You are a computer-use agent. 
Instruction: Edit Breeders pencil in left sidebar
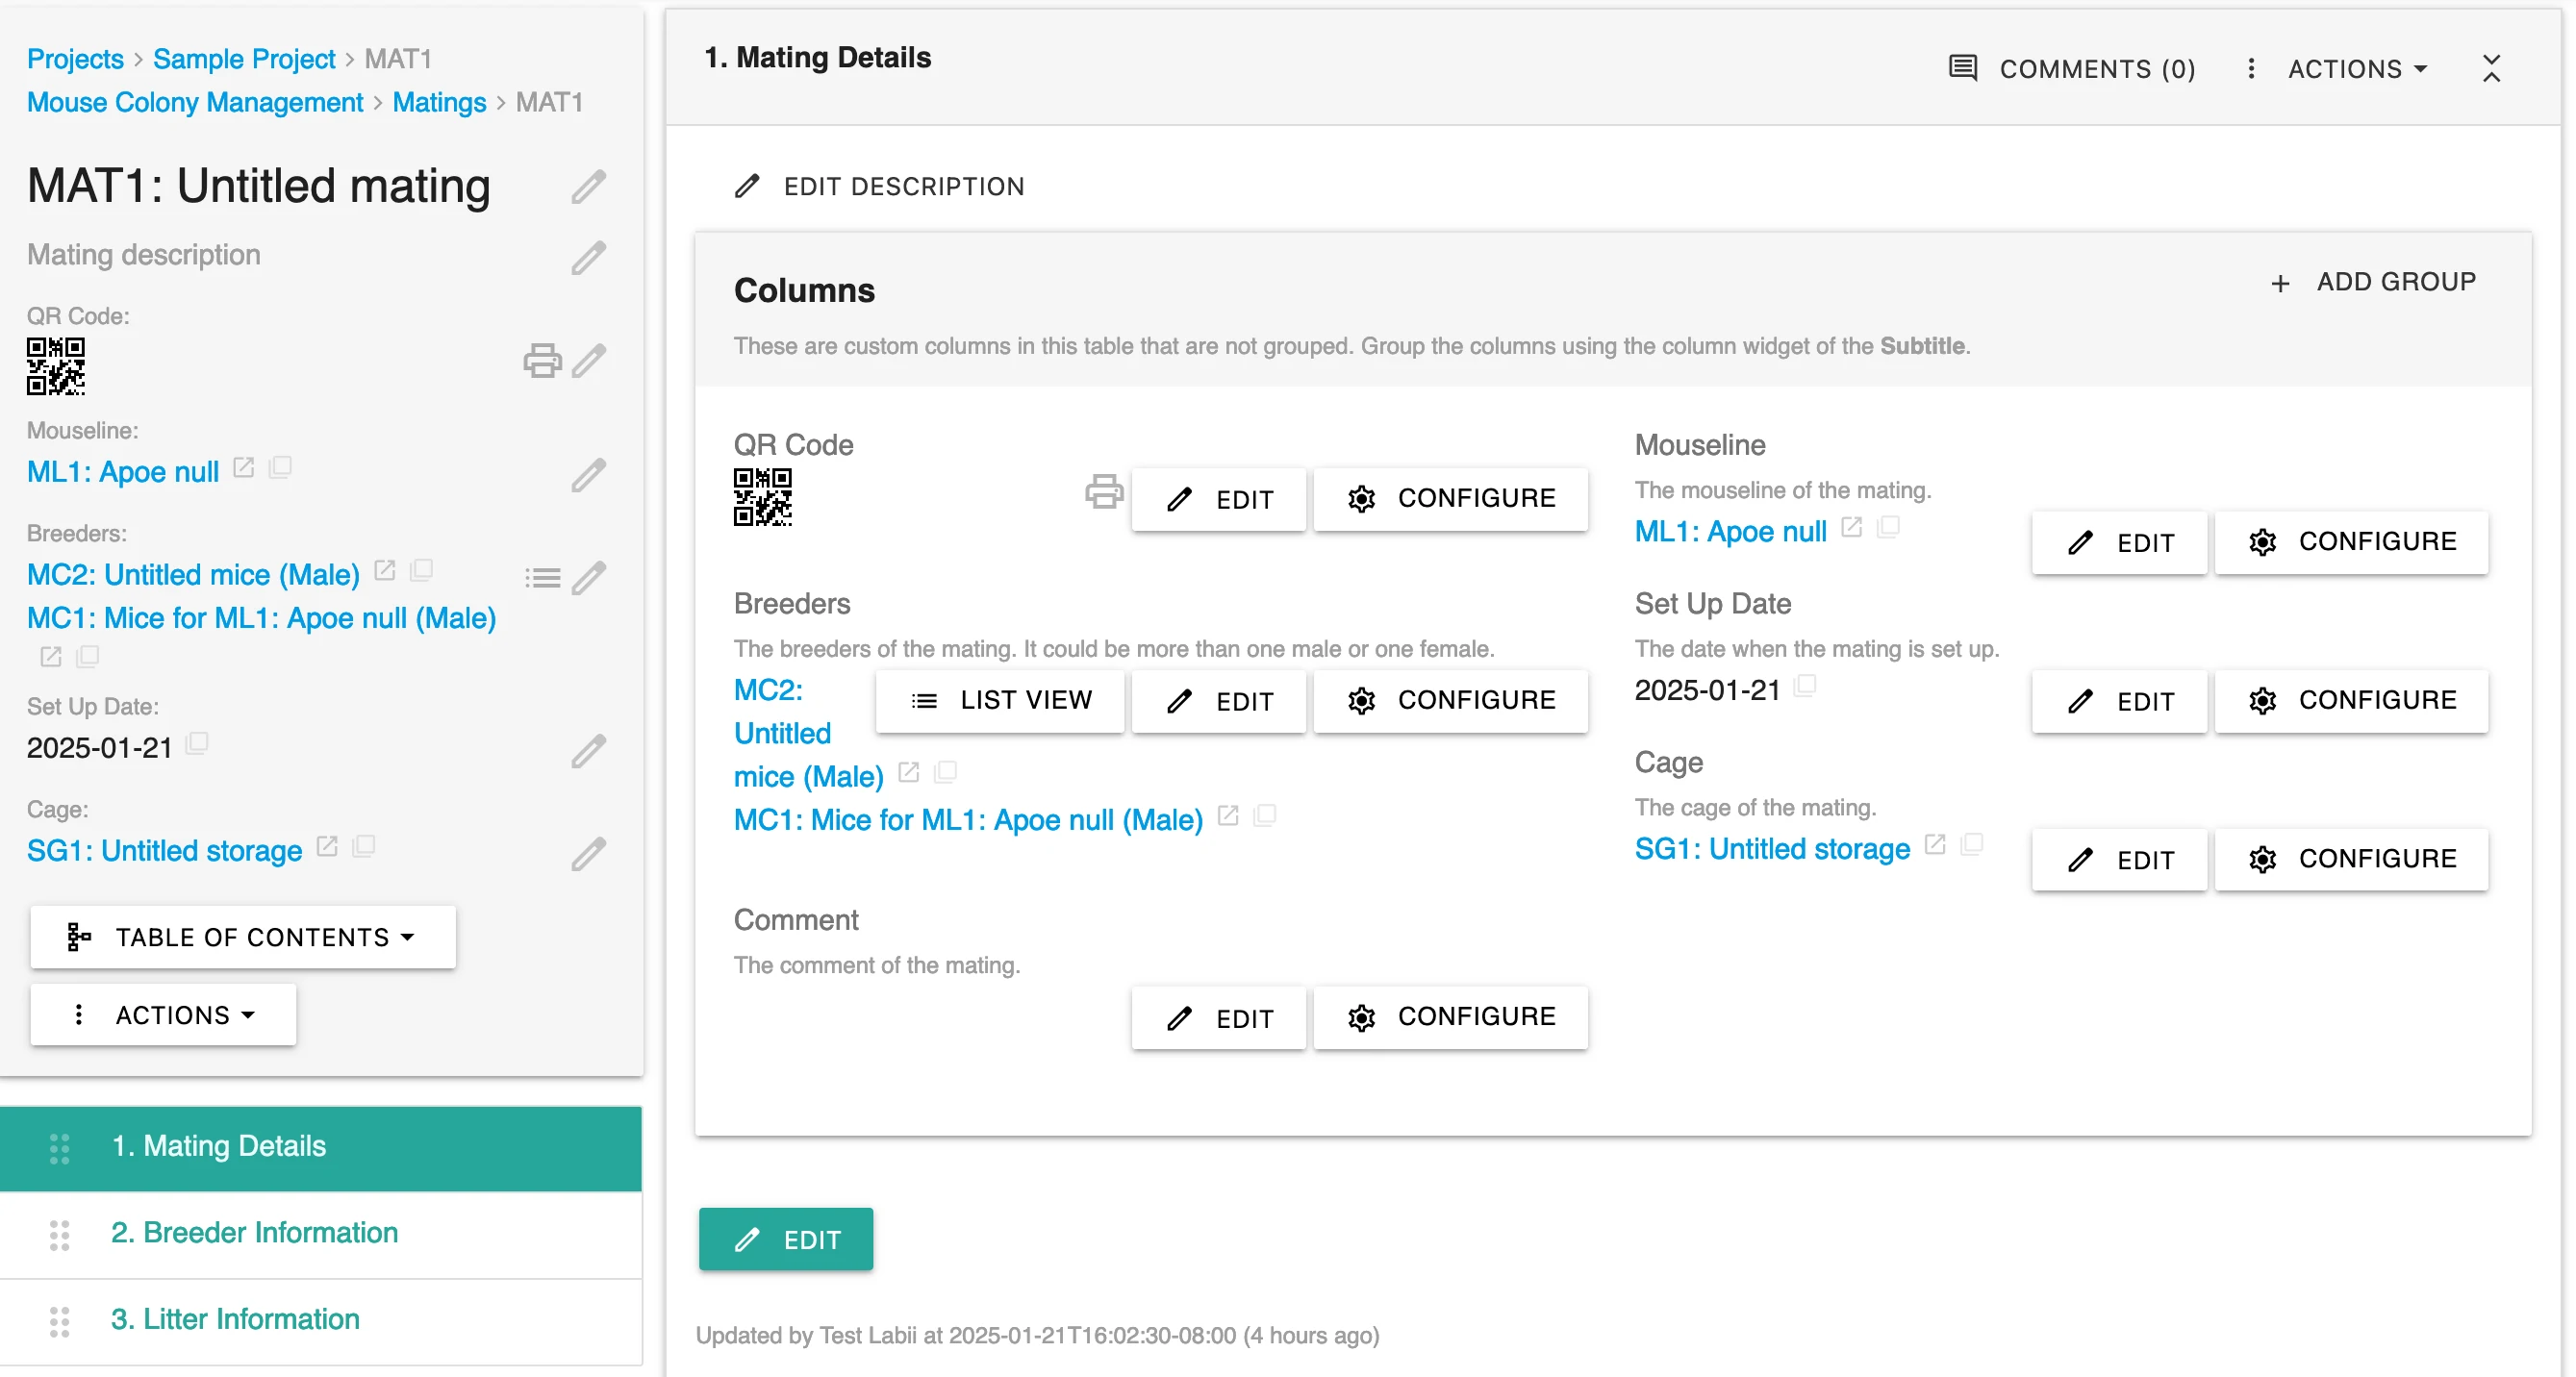coord(589,577)
